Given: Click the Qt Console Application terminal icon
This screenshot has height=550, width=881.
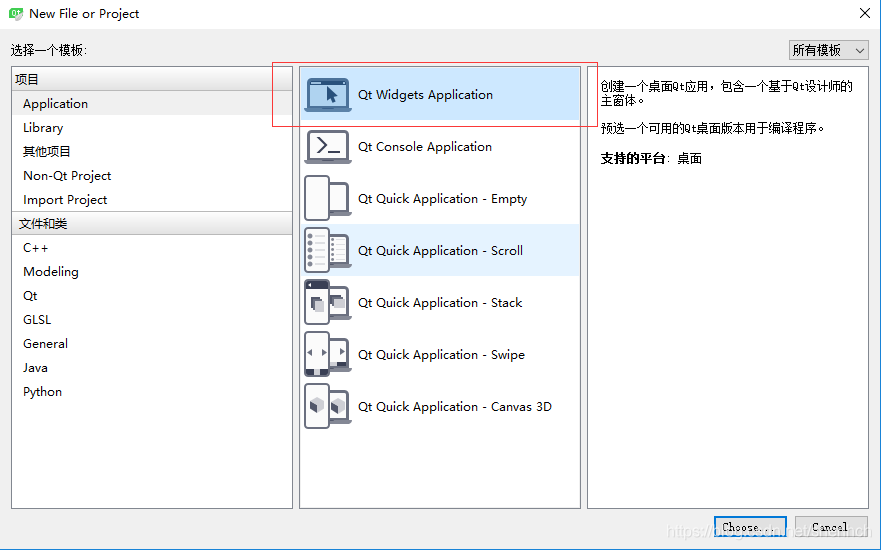Looking at the screenshot, I should [328, 147].
